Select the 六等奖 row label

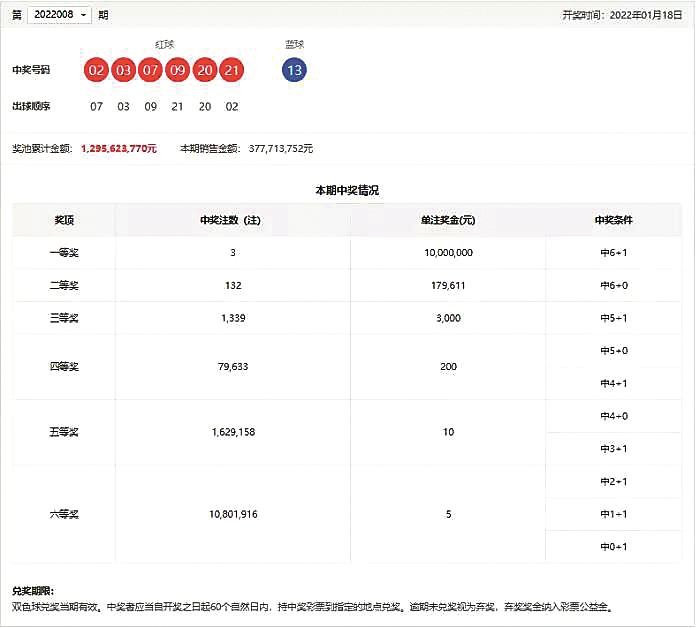(x=64, y=514)
